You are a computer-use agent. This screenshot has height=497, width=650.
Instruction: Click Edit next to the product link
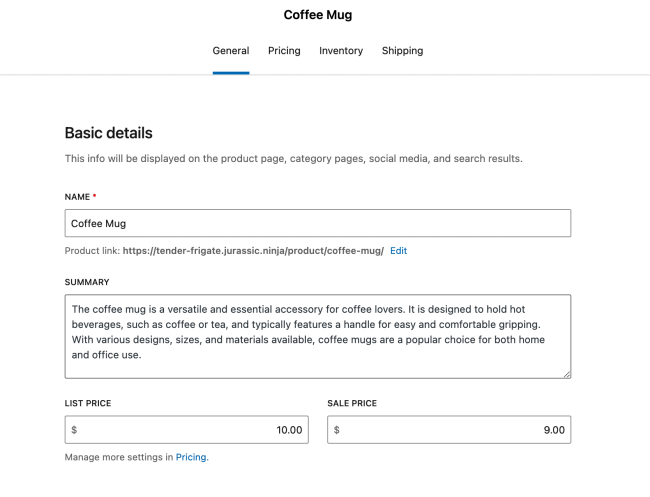tap(398, 251)
